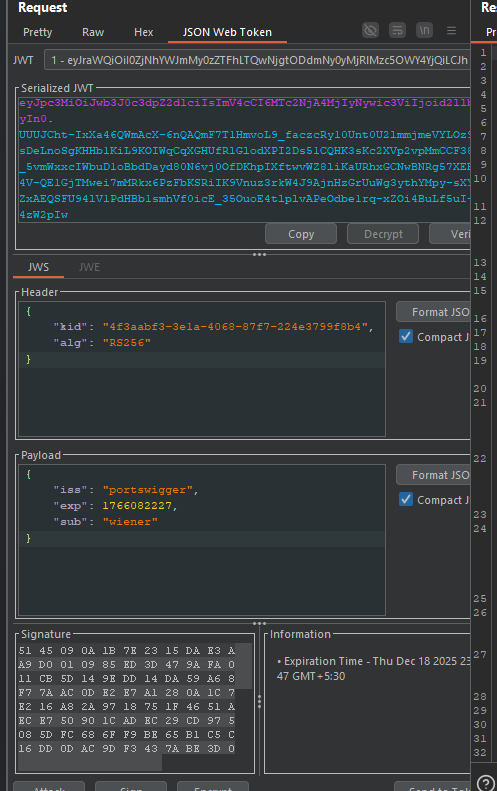The height and width of the screenshot is (791, 497).
Task: Toggle Compact JSON checkbox for Payload
Action: pos(406,499)
